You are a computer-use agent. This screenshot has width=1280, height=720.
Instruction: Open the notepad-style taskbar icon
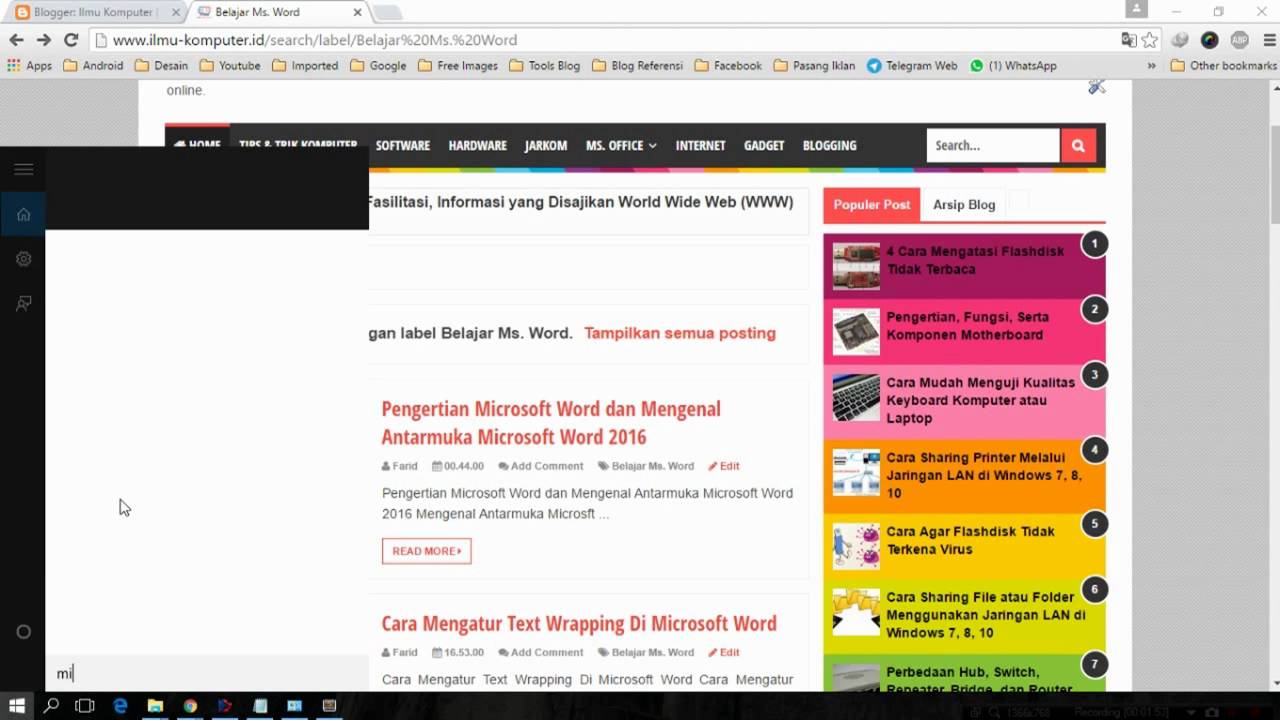[x=260, y=706]
